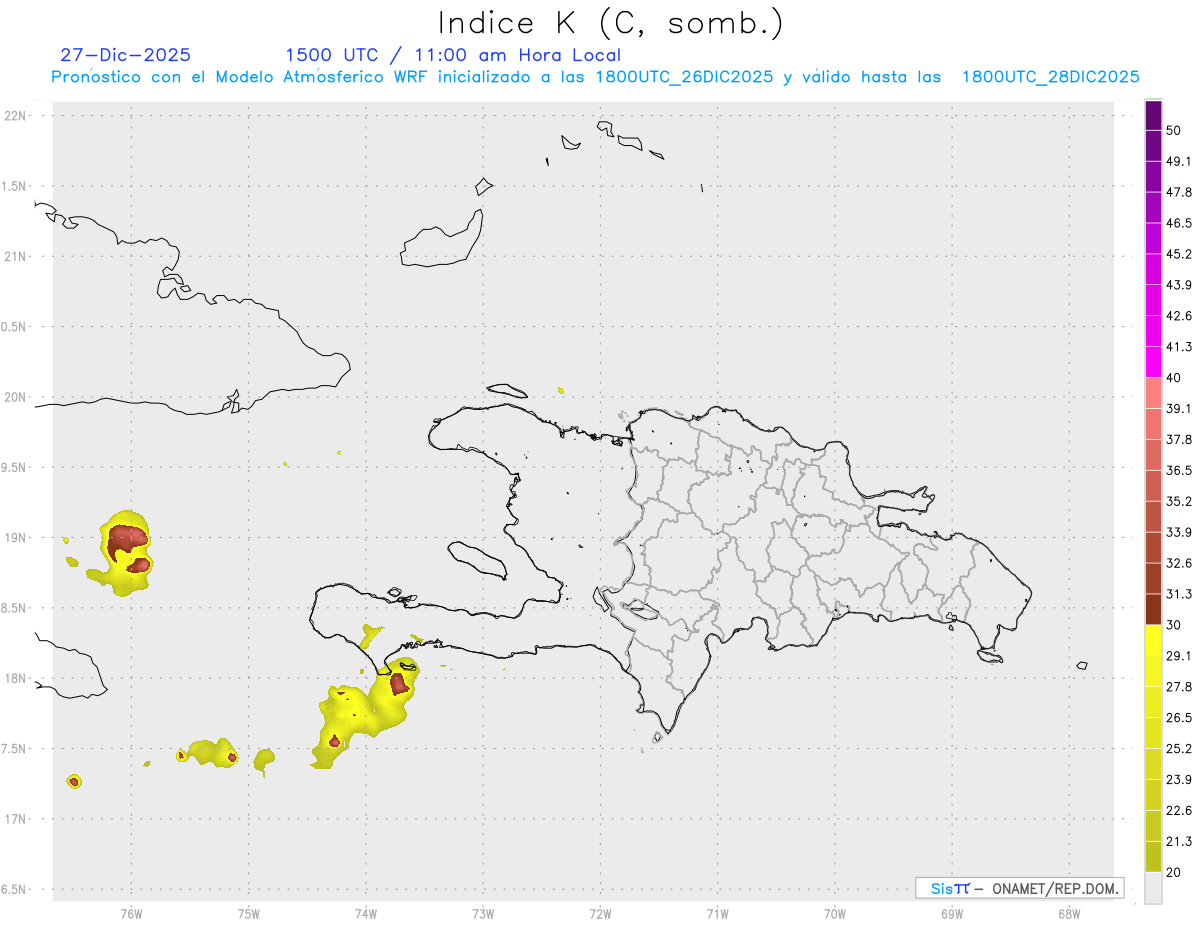Image resolution: width=1200 pixels, height=927 pixels.
Task: Click the '41.3' color scale value
Action: [x=1179, y=347]
